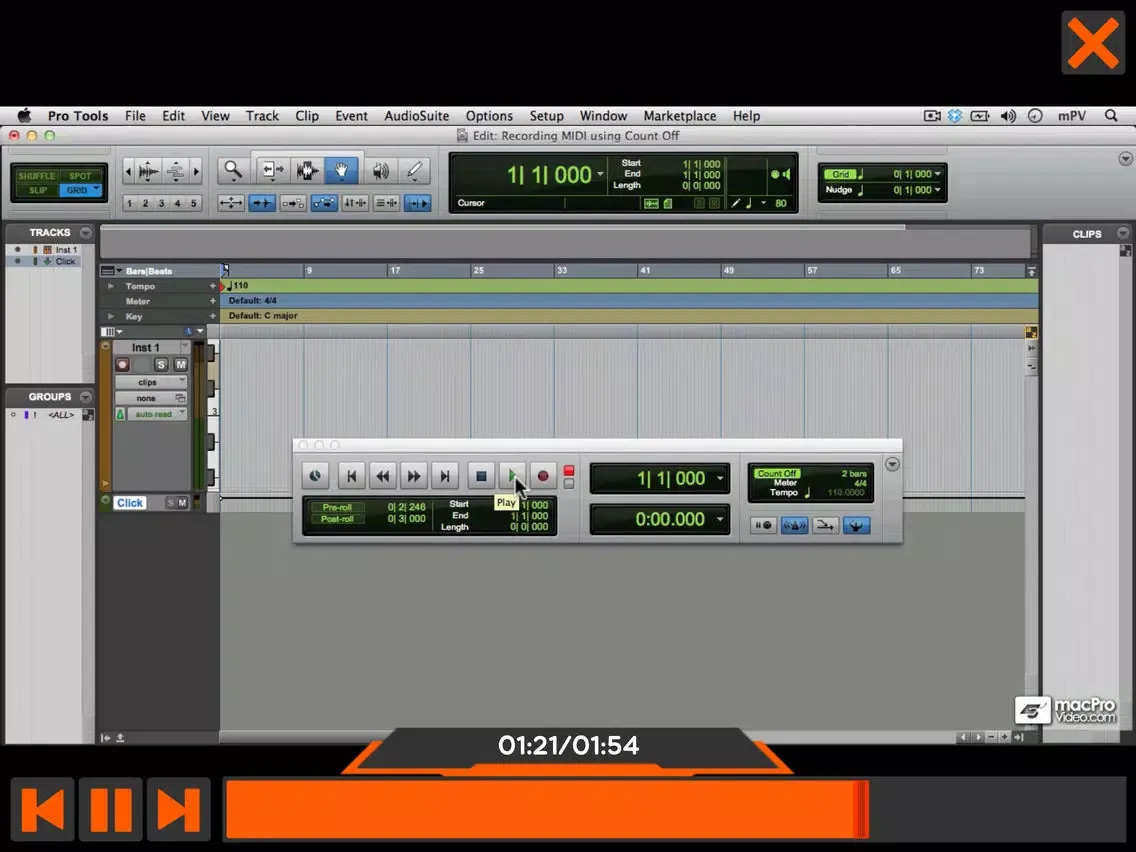Click horizontal zoom in right arrow
The image size is (1136, 852).
(x=196, y=172)
